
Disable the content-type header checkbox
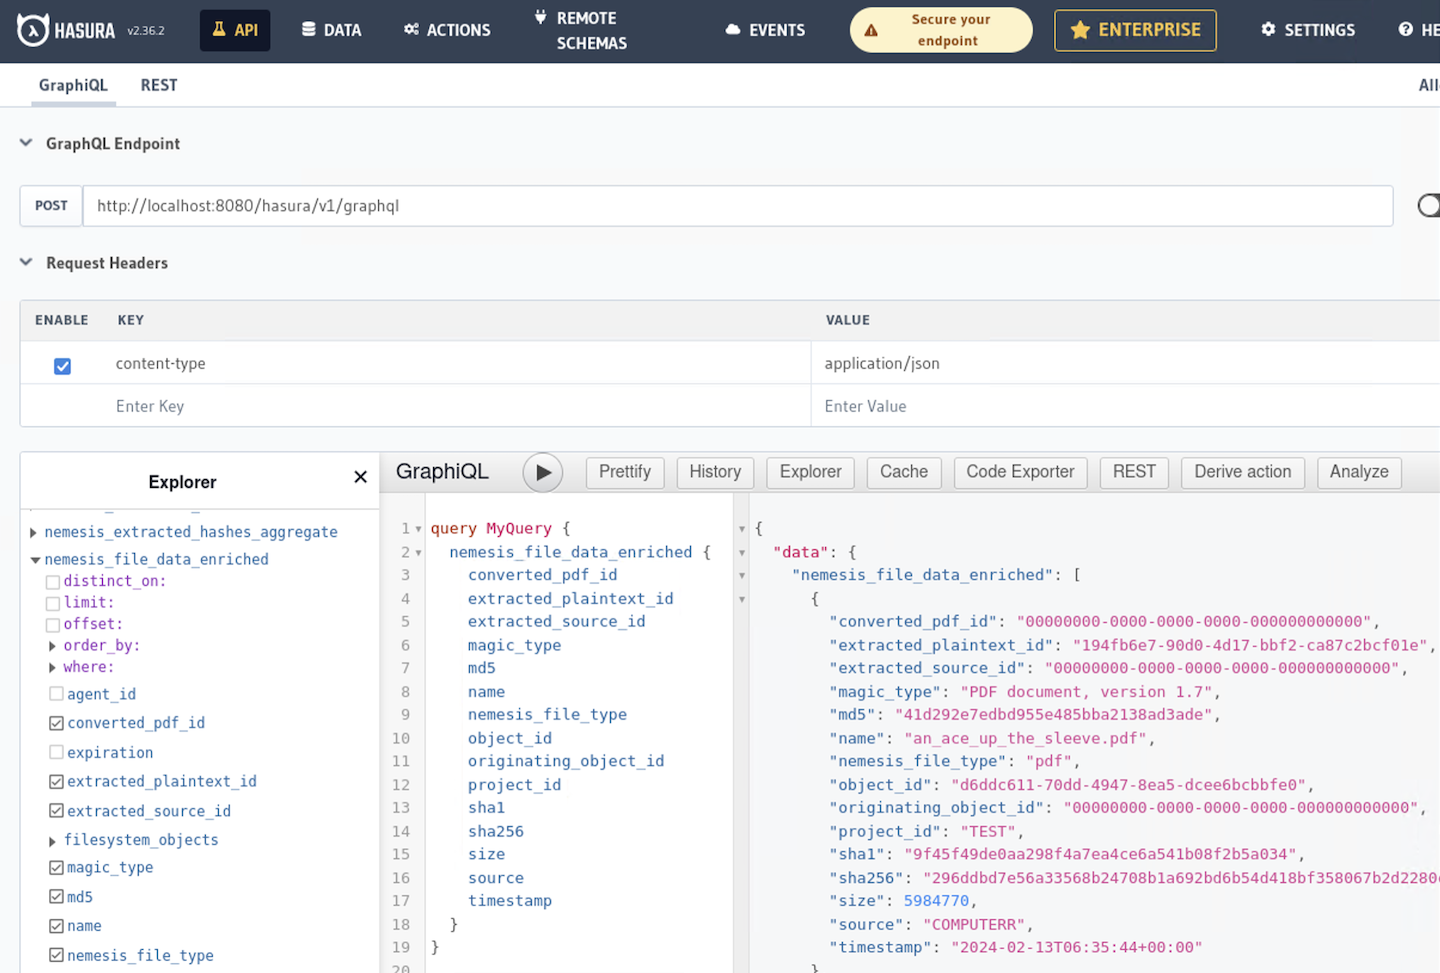(62, 365)
